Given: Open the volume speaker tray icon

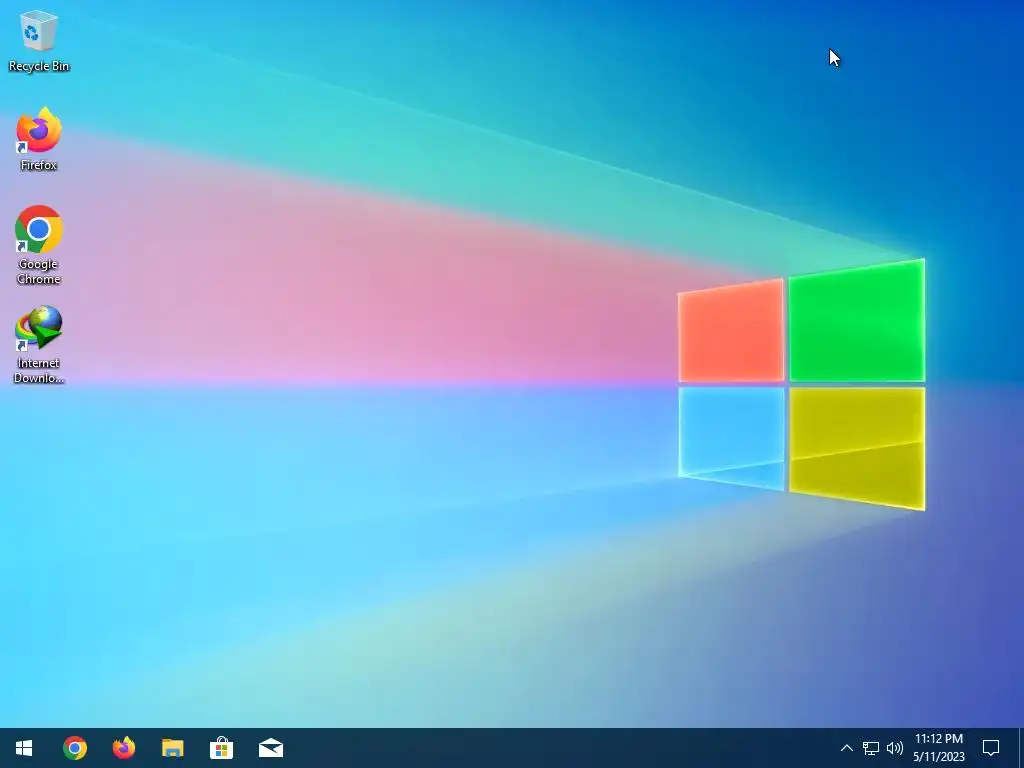Looking at the screenshot, I should (x=895, y=748).
